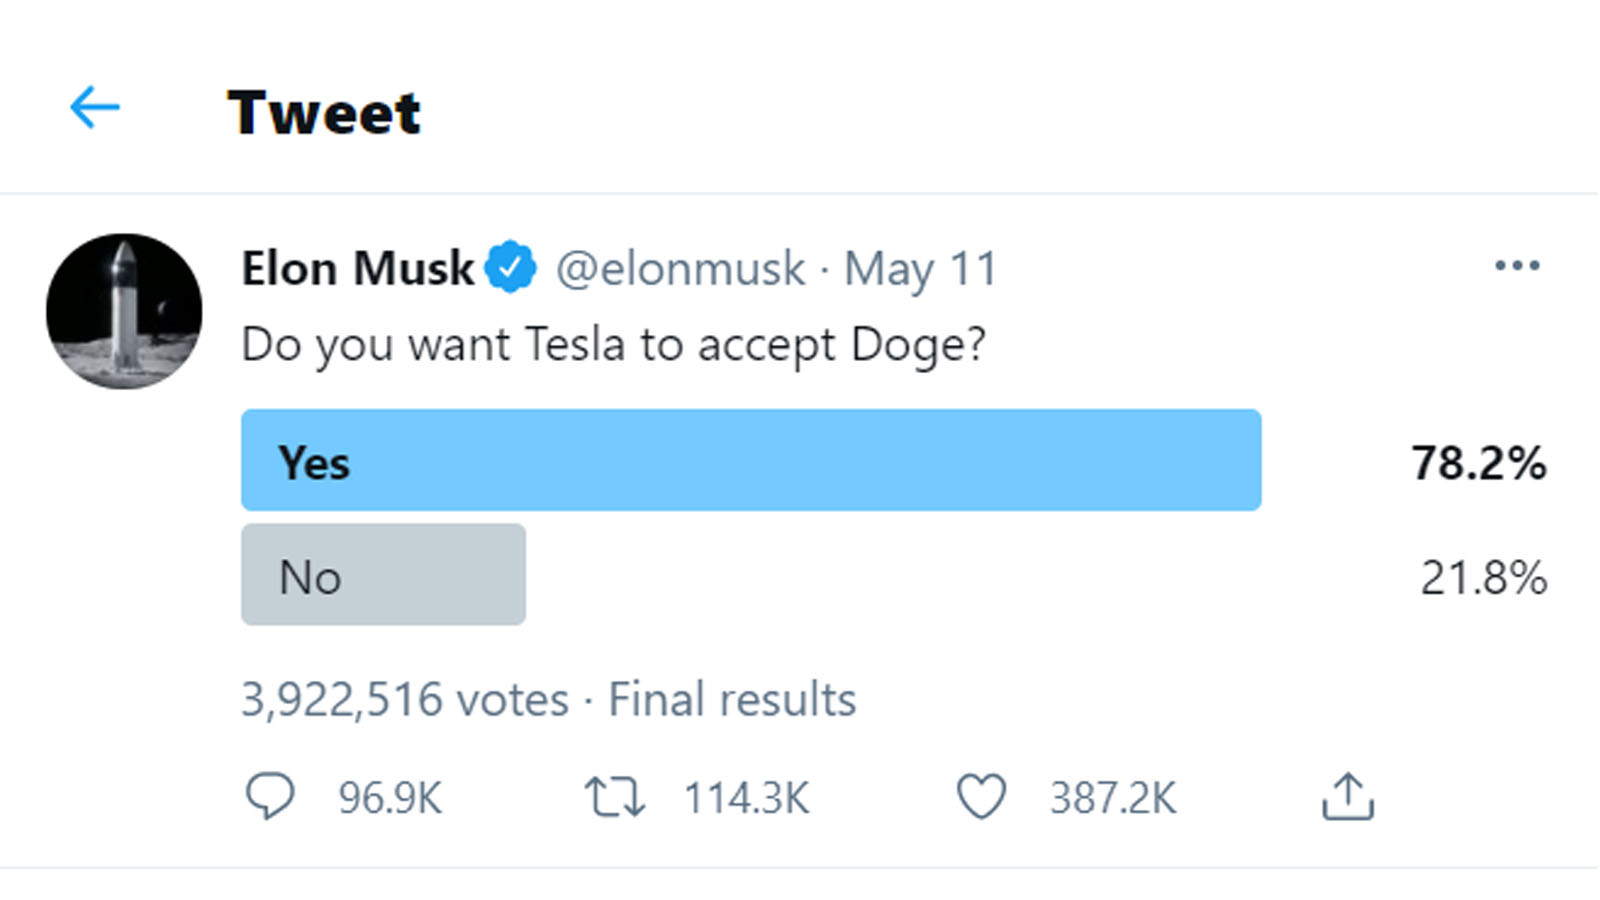Click the share upload icon
The height and width of the screenshot is (900, 1600).
(x=1348, y=796)
